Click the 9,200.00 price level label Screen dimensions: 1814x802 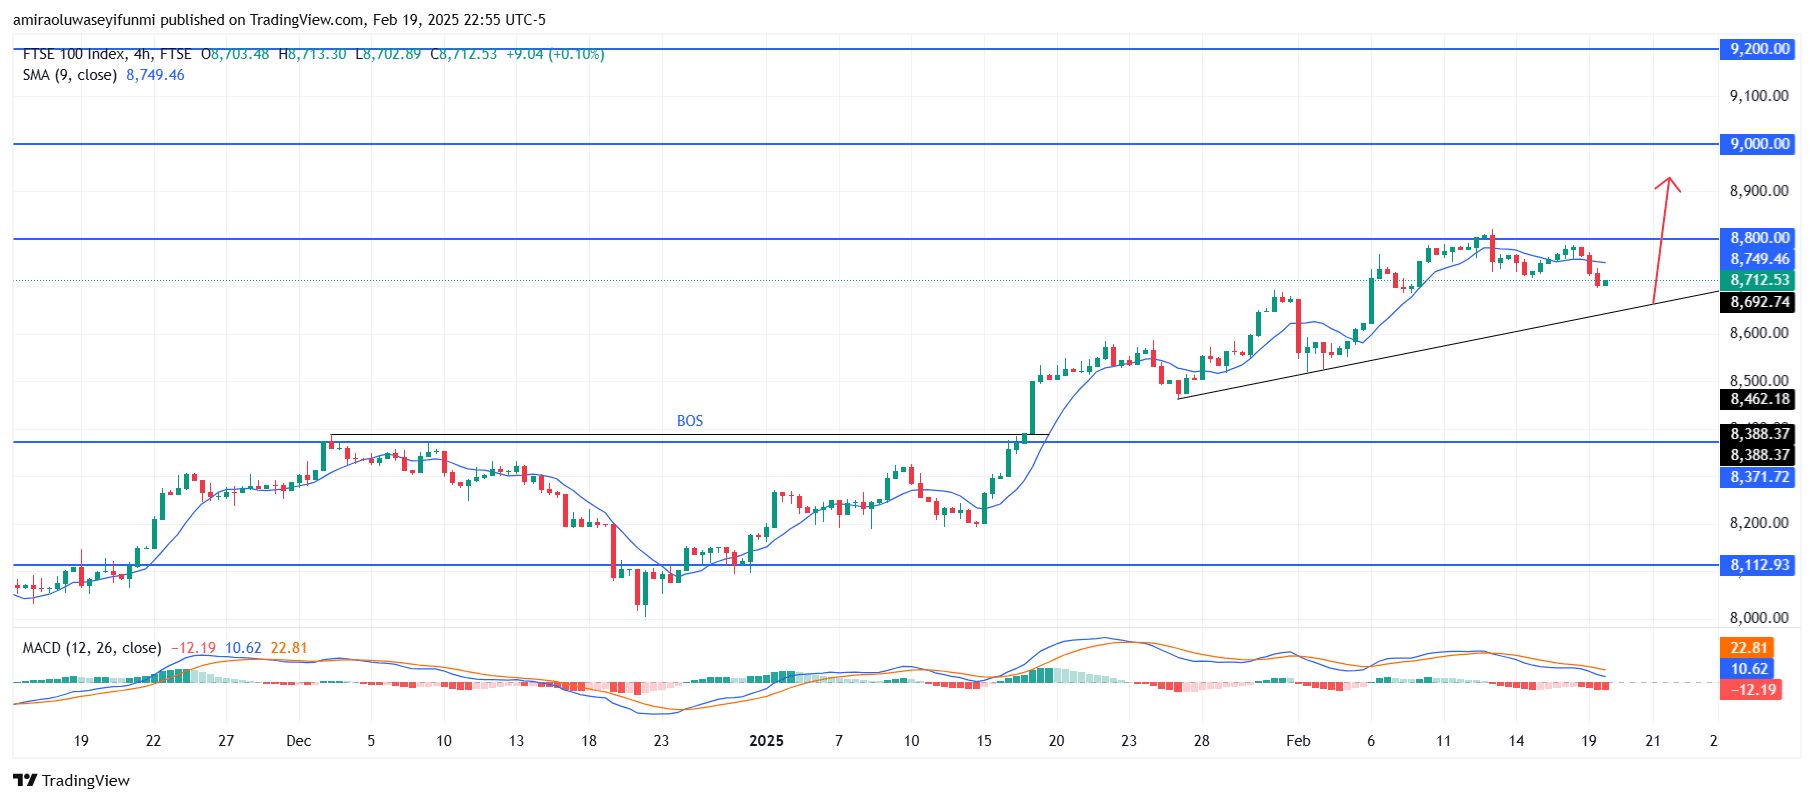click(1759, 49)
